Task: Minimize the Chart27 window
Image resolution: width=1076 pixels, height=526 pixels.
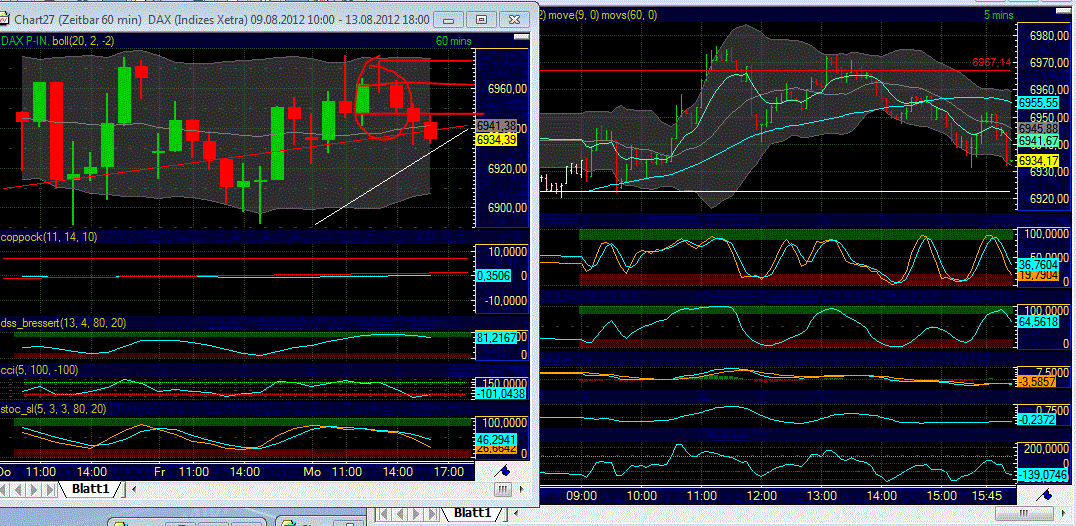Action: [x=449, y=20]
